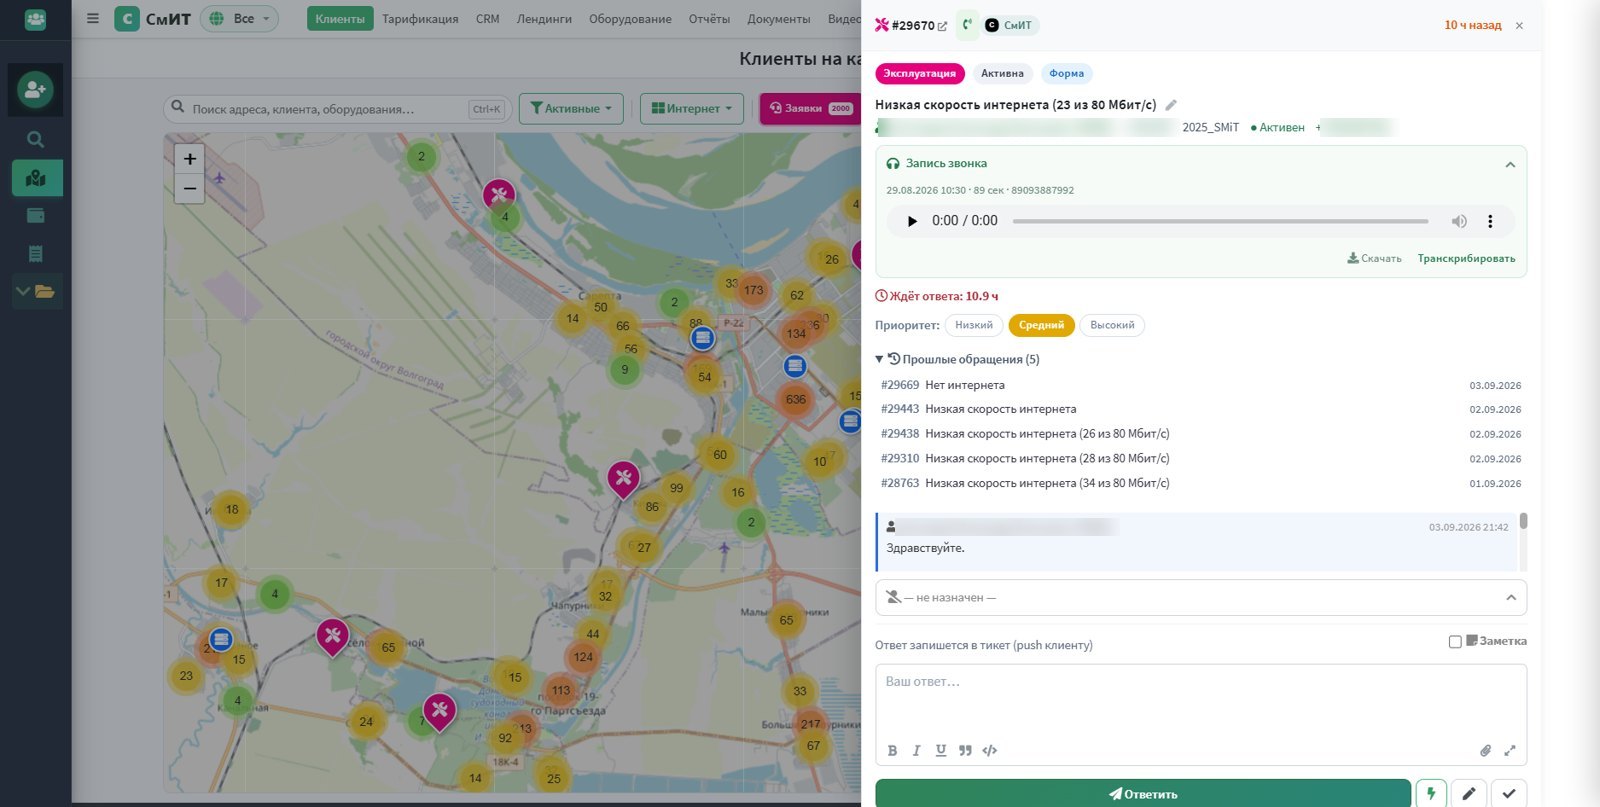Click the Эксплуатация category badge
Image resolution: width=1600 pixels, height=807 pixels.
point(920,73)
